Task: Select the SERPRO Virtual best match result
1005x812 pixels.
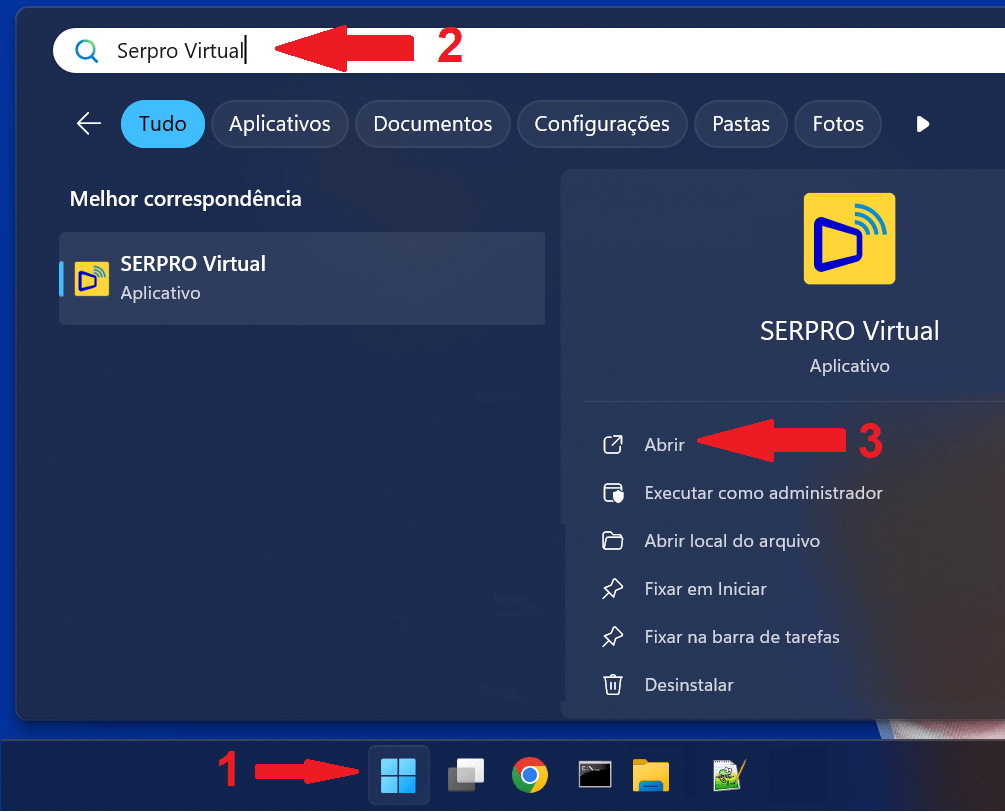Action: 302,278
